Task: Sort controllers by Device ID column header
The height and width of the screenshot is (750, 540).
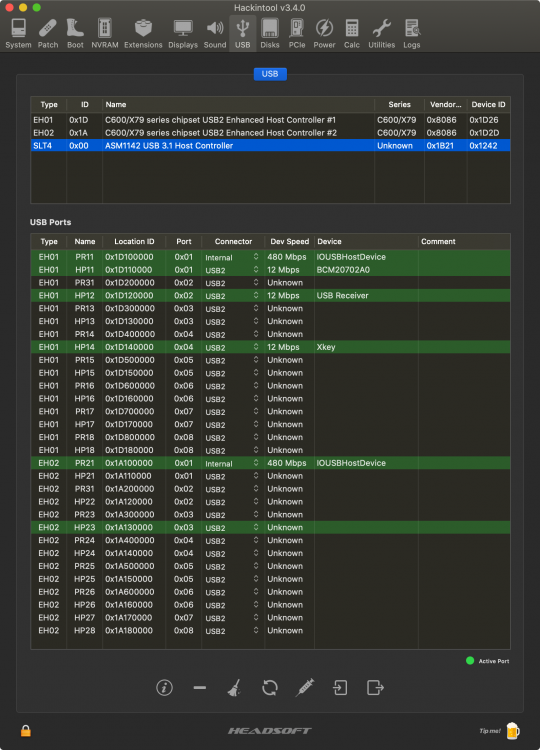Action: (488, 104)
